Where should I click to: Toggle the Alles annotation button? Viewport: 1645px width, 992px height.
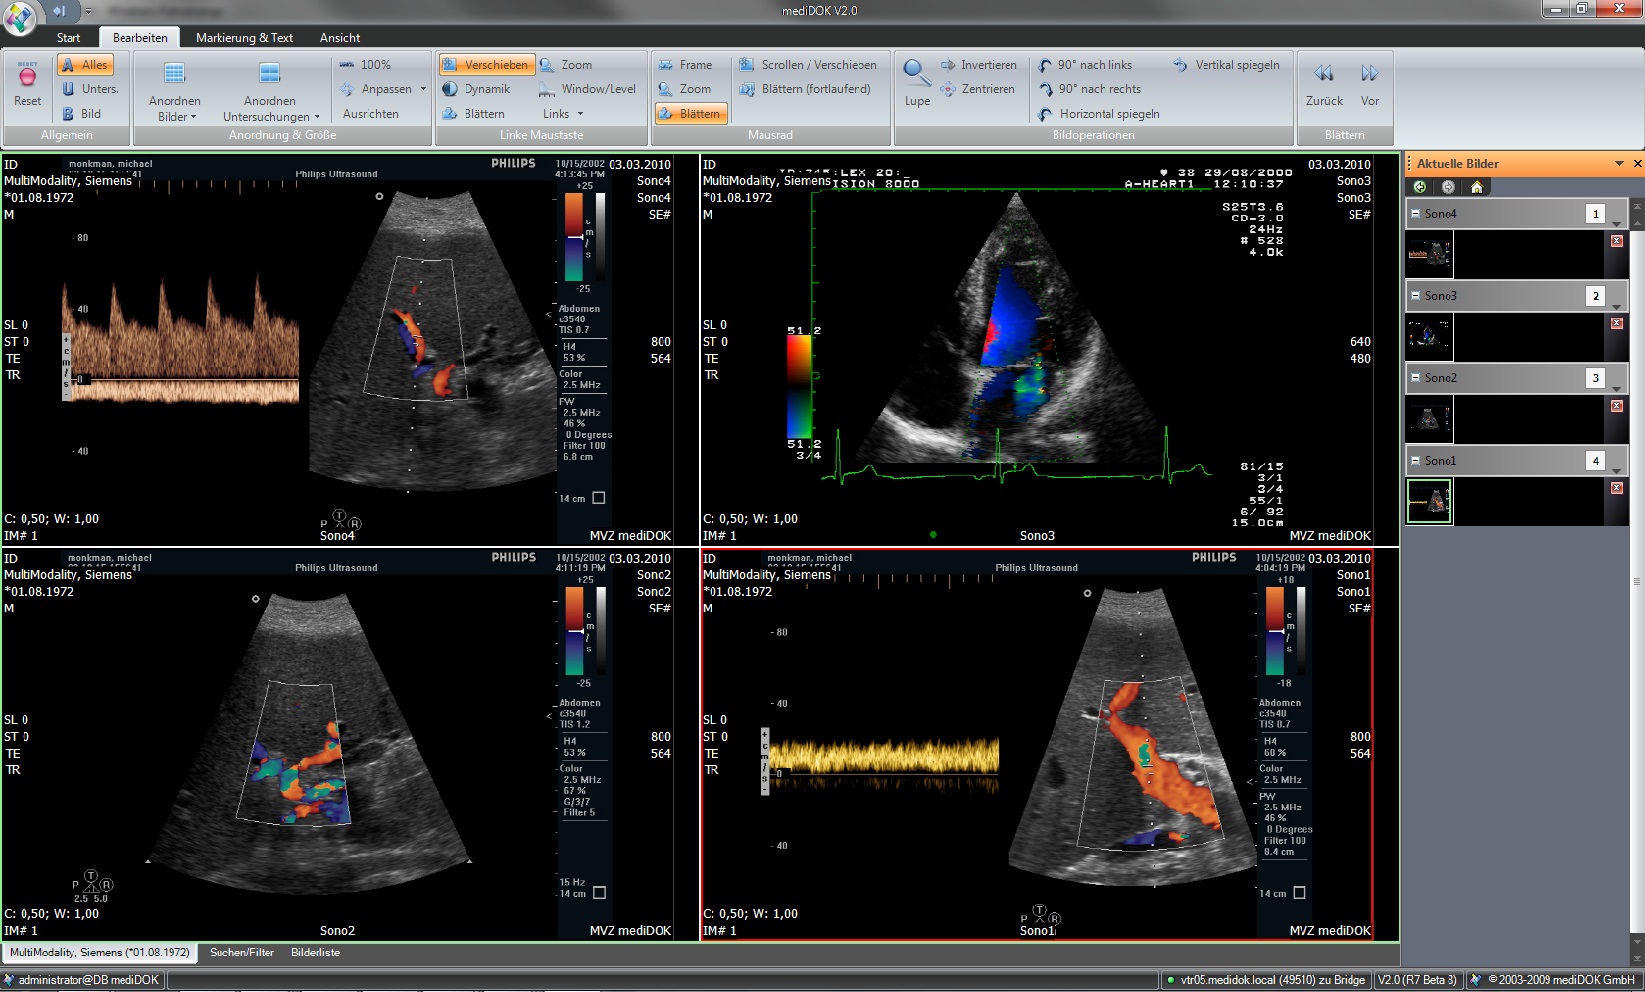pyautogui.click(x=85, y=65)
